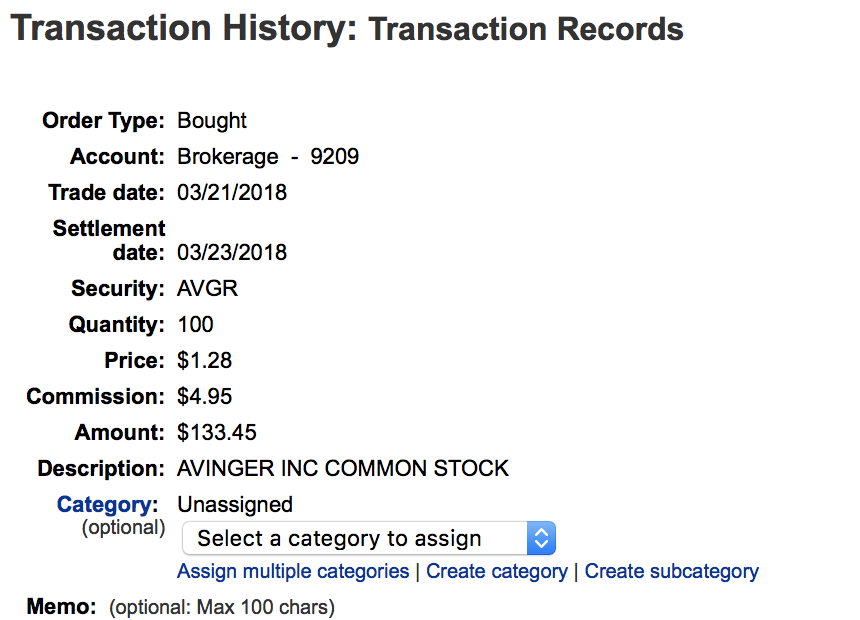Open the Select a category dropdown
The image size is (860, 620).
pos(355,539)
